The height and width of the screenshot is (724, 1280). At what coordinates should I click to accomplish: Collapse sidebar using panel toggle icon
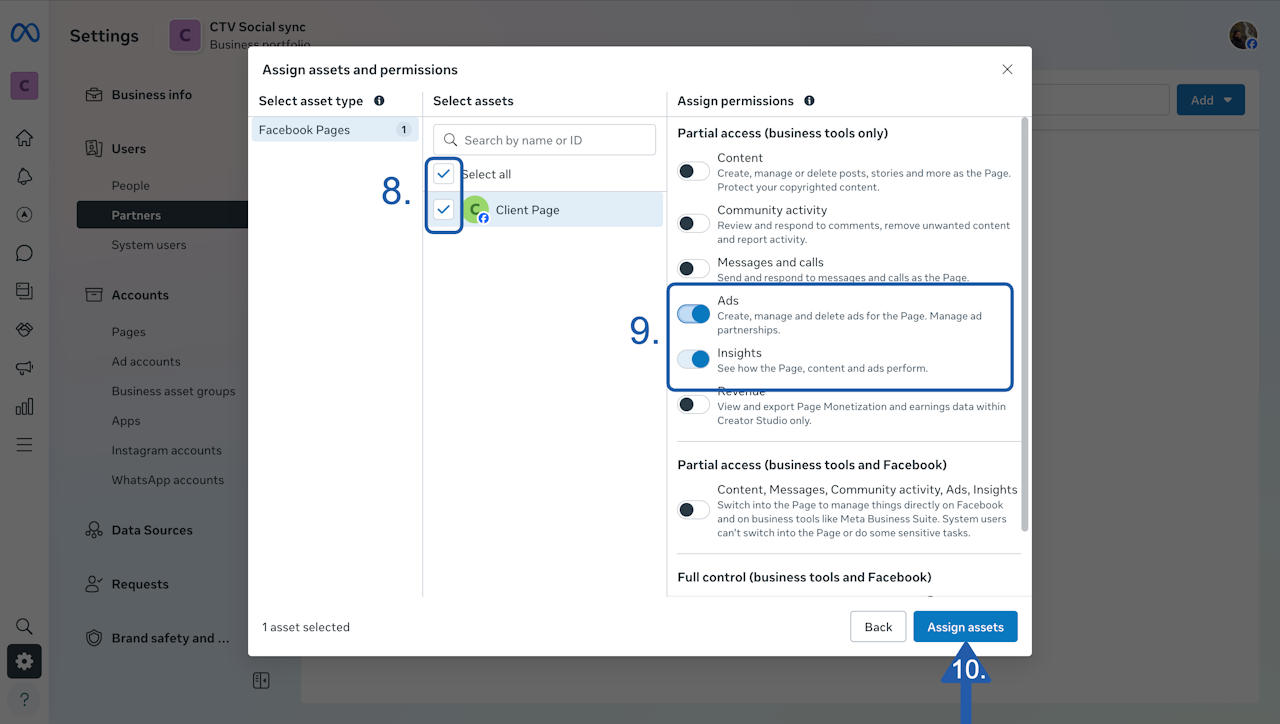pyautogui.click(x=261, y=681)
